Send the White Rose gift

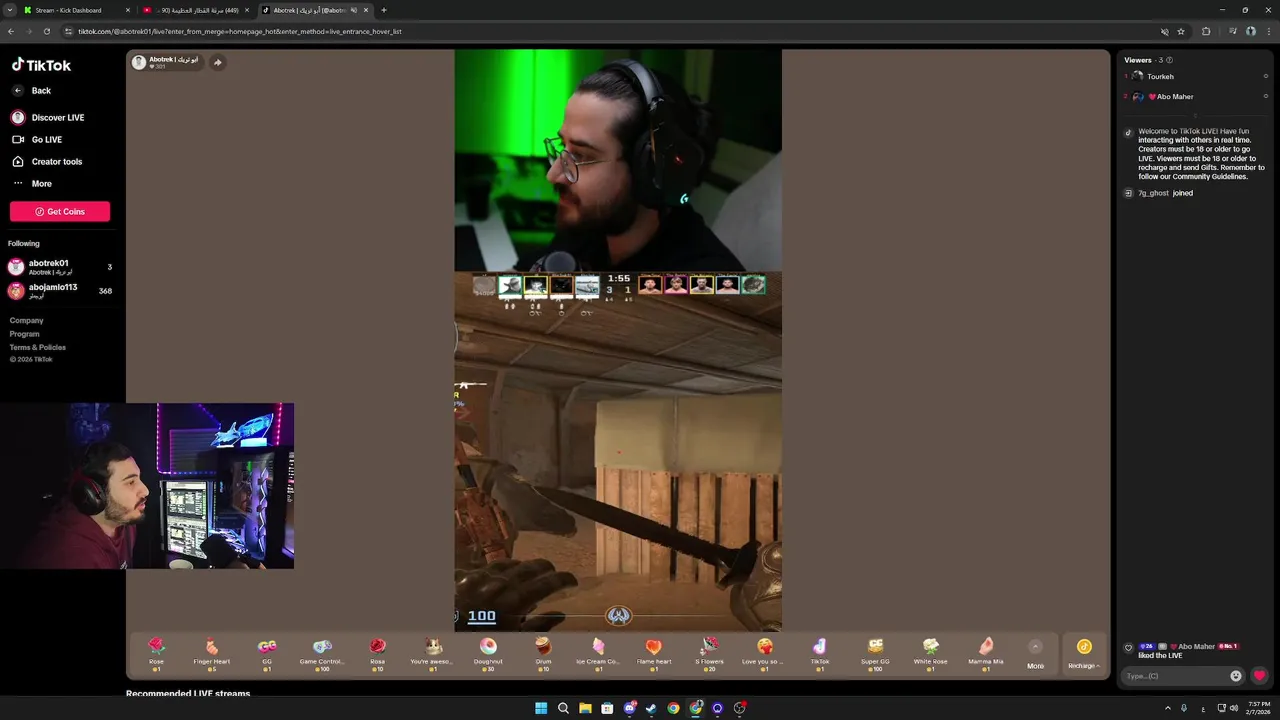click(x=930, y=654)
